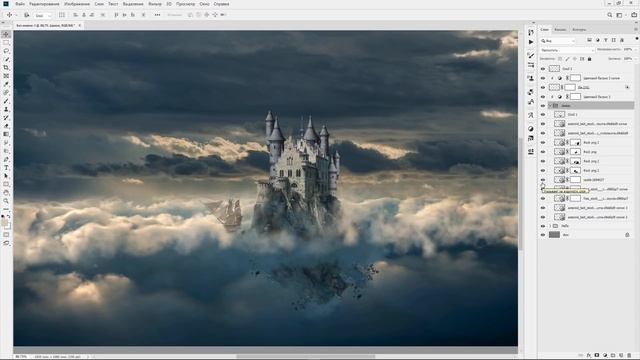The image size is (640, 360).
Task: Open workspace switcher in options bar
Action: click(620, 15)
